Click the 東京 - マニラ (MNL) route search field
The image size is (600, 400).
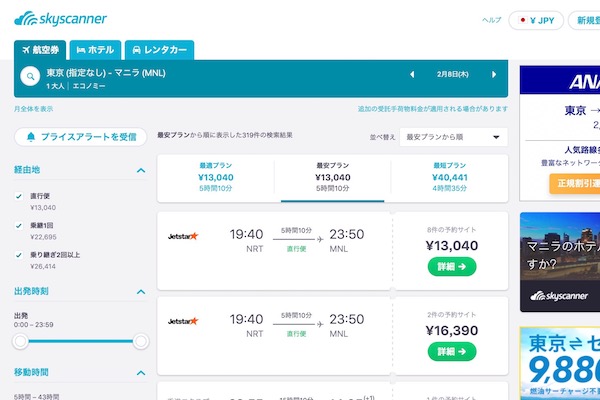point(106,73)
